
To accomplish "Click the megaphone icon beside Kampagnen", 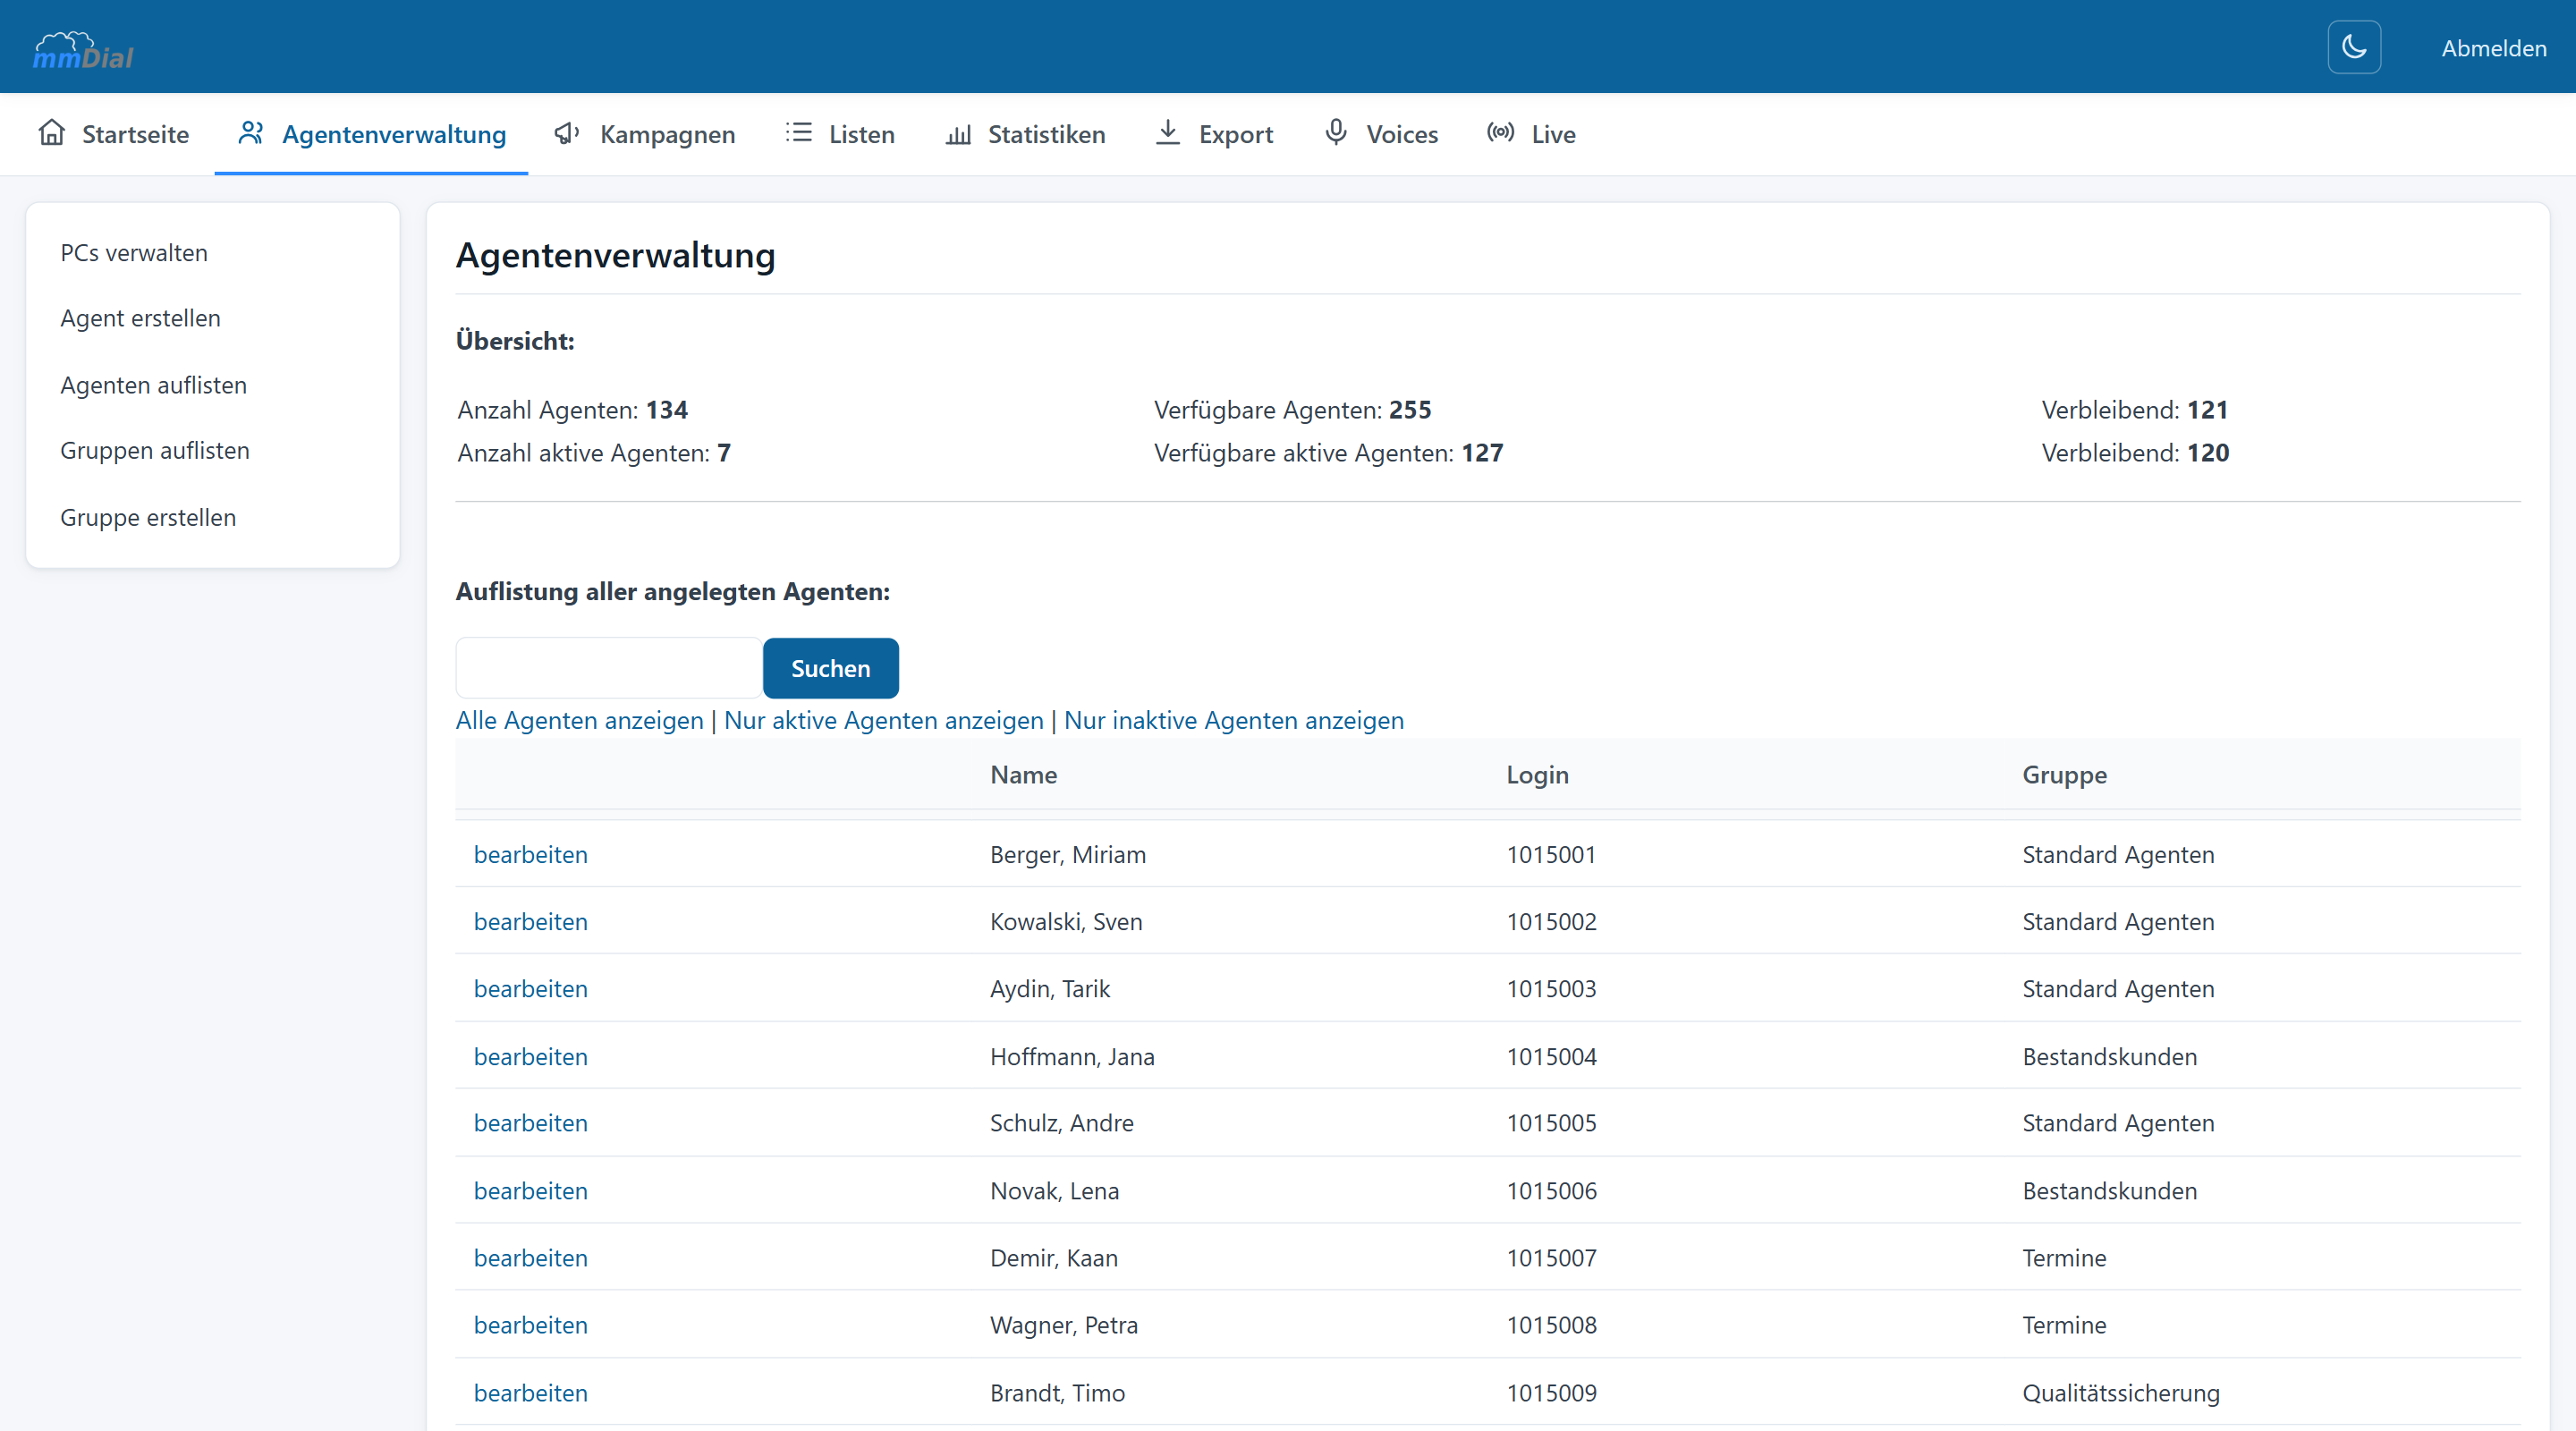I will [567, 133].
